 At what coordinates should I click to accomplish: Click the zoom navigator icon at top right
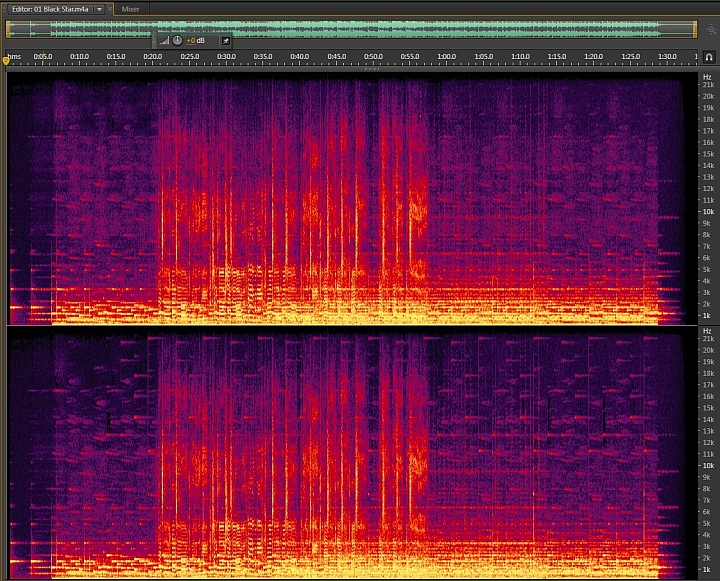[x=711, y=29]
